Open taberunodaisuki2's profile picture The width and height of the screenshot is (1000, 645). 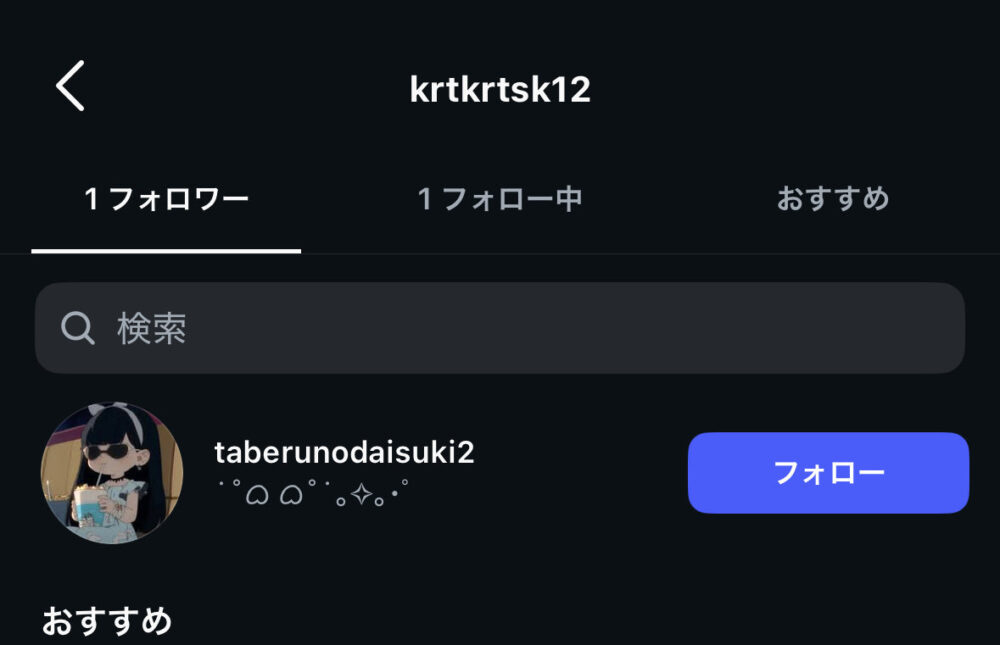click(112, 473)
